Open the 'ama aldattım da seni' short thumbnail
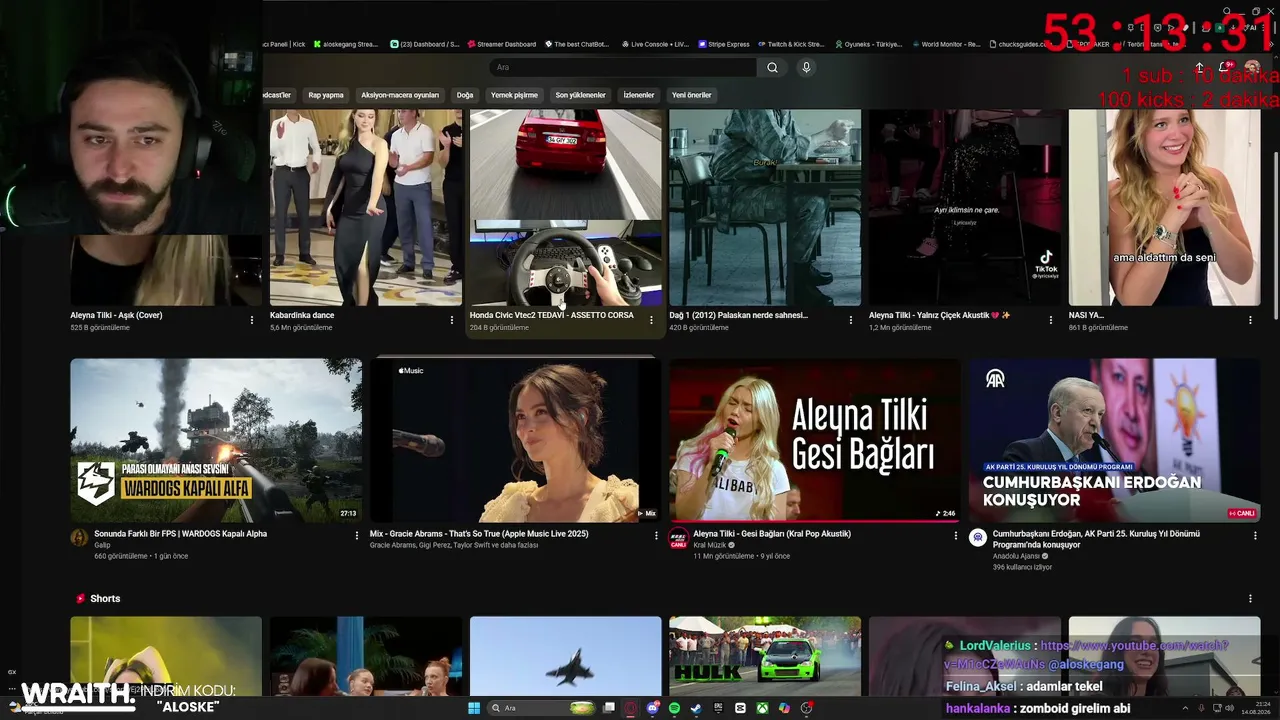The width and height of the screenshot is (1280, 720). (1164, 207)
